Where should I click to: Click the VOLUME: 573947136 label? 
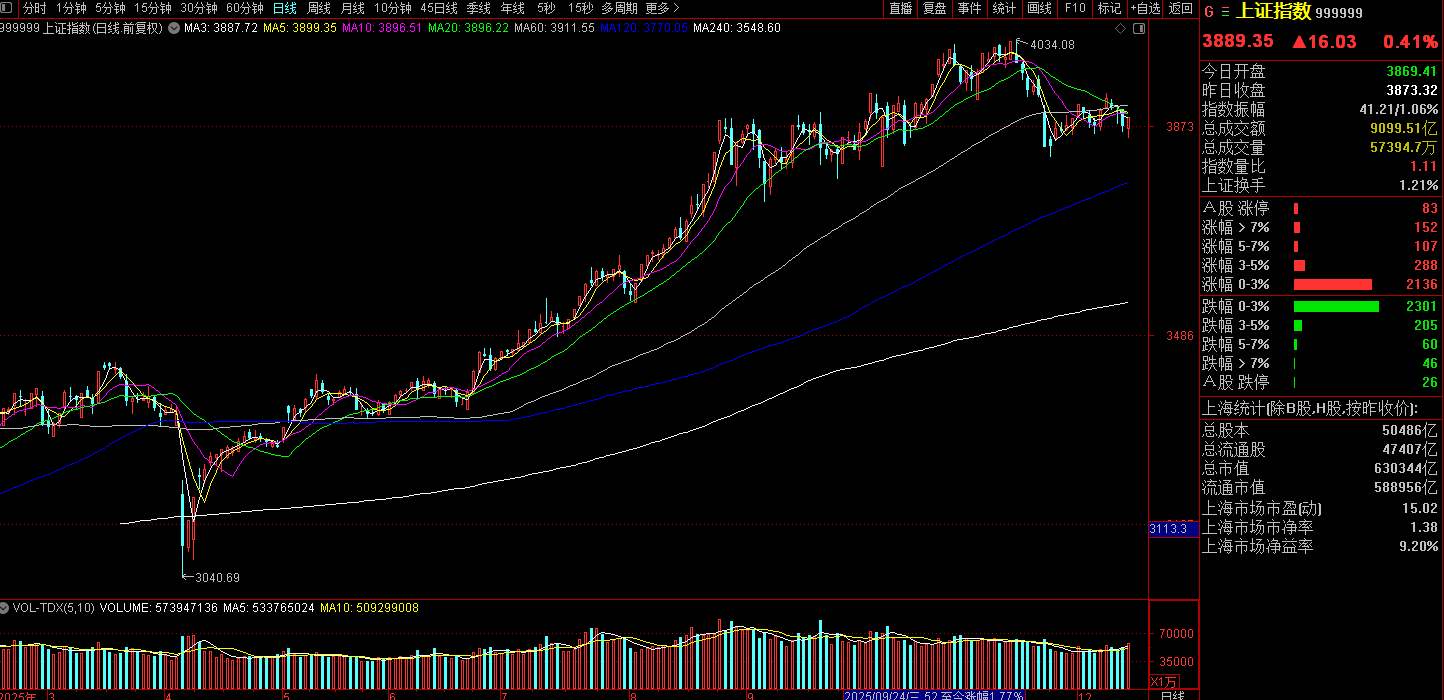158,607
